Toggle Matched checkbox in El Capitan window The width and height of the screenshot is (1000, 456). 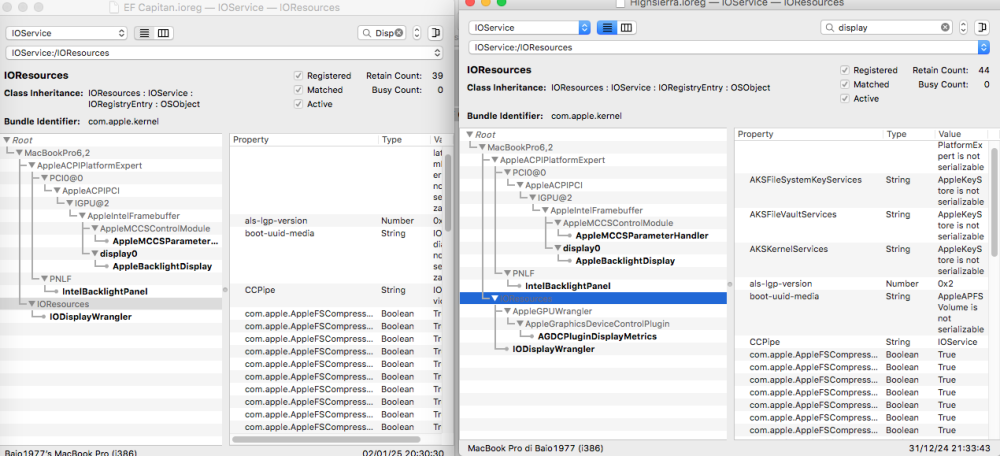(x=298, y=90)
